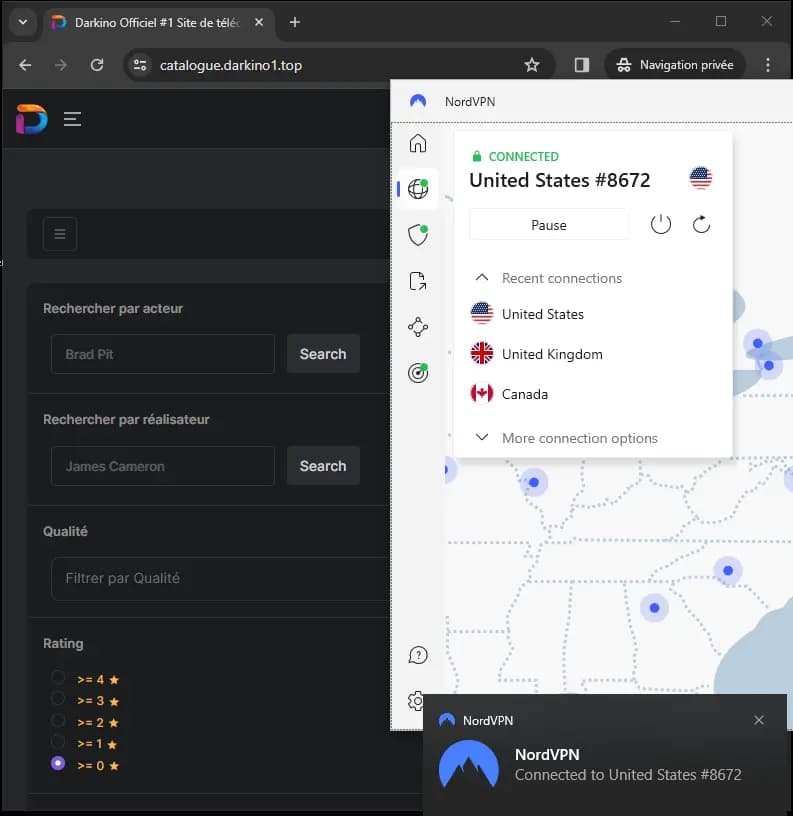Open the Meshnet nodes icon
This screenshot has height=816, width=793.
coord(418,327)
